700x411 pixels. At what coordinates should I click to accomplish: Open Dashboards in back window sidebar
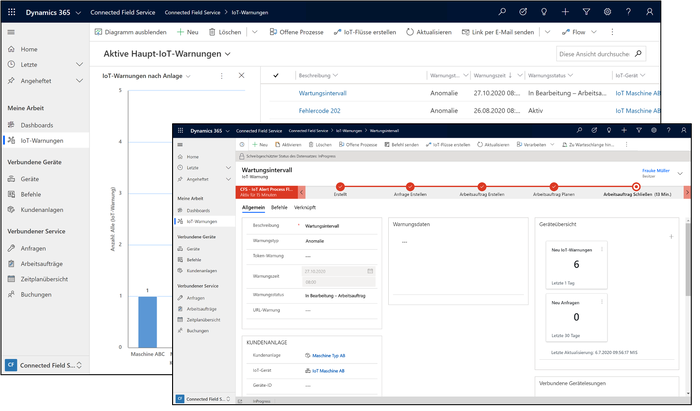point(37,125)
